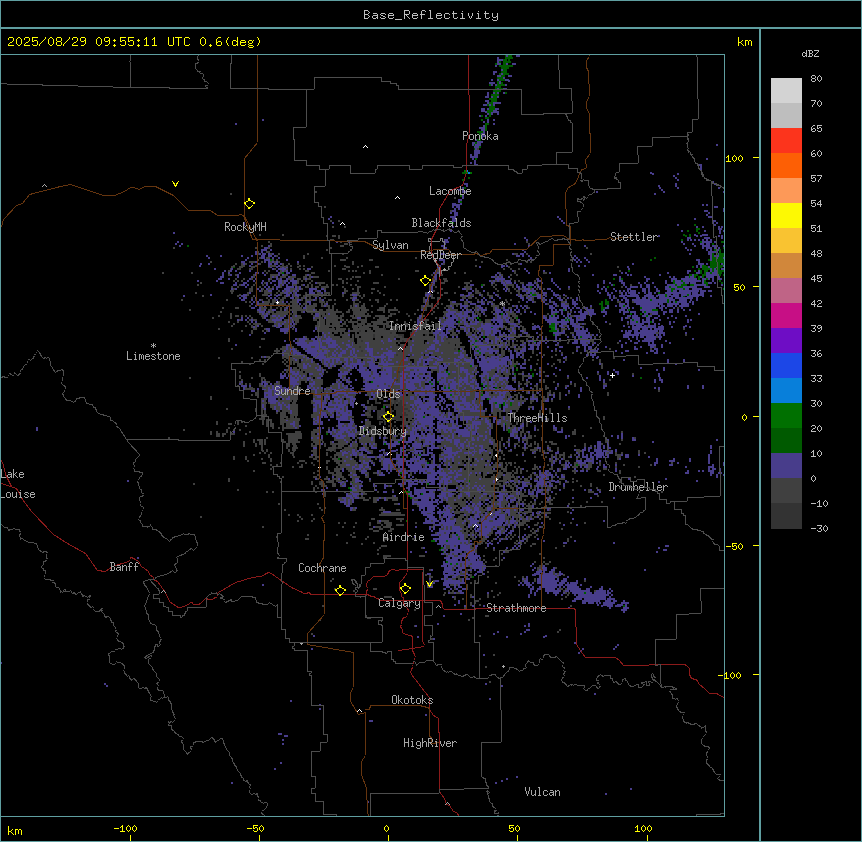Click the Stettler label
Image resolution: width=862 pixels, height=842 pixels.
(x=634, y=237)
